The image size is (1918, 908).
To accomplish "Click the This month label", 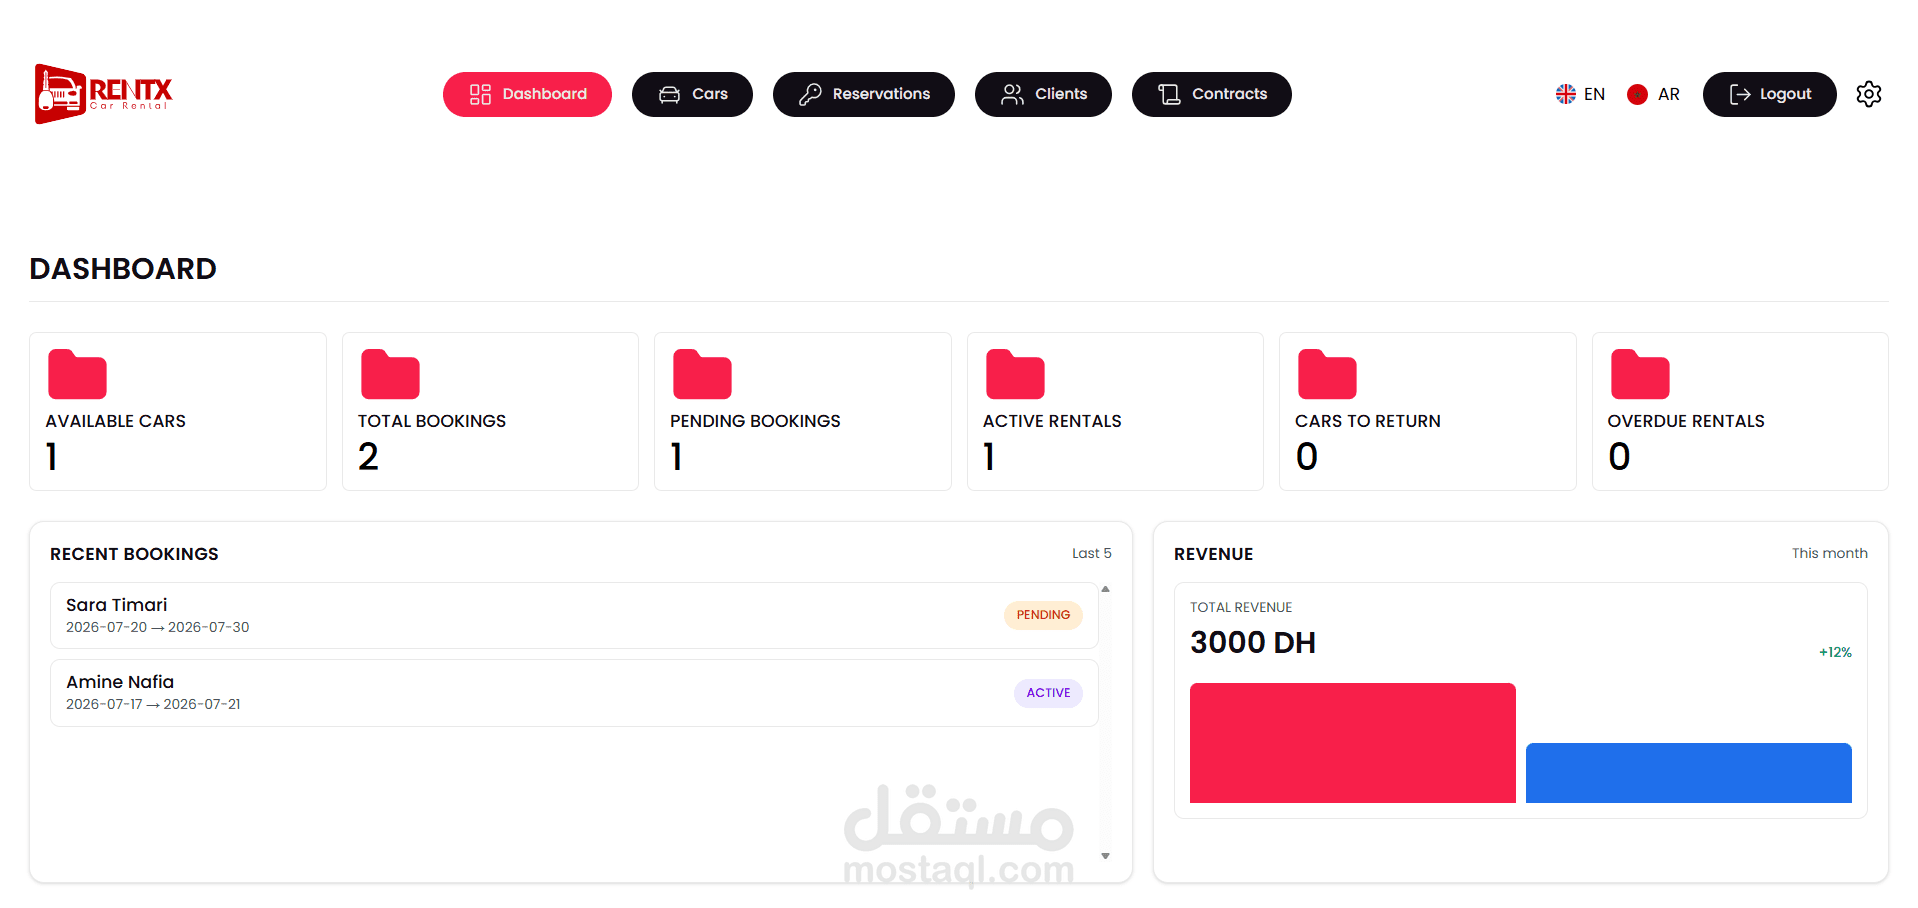I will click(1829, 553).
